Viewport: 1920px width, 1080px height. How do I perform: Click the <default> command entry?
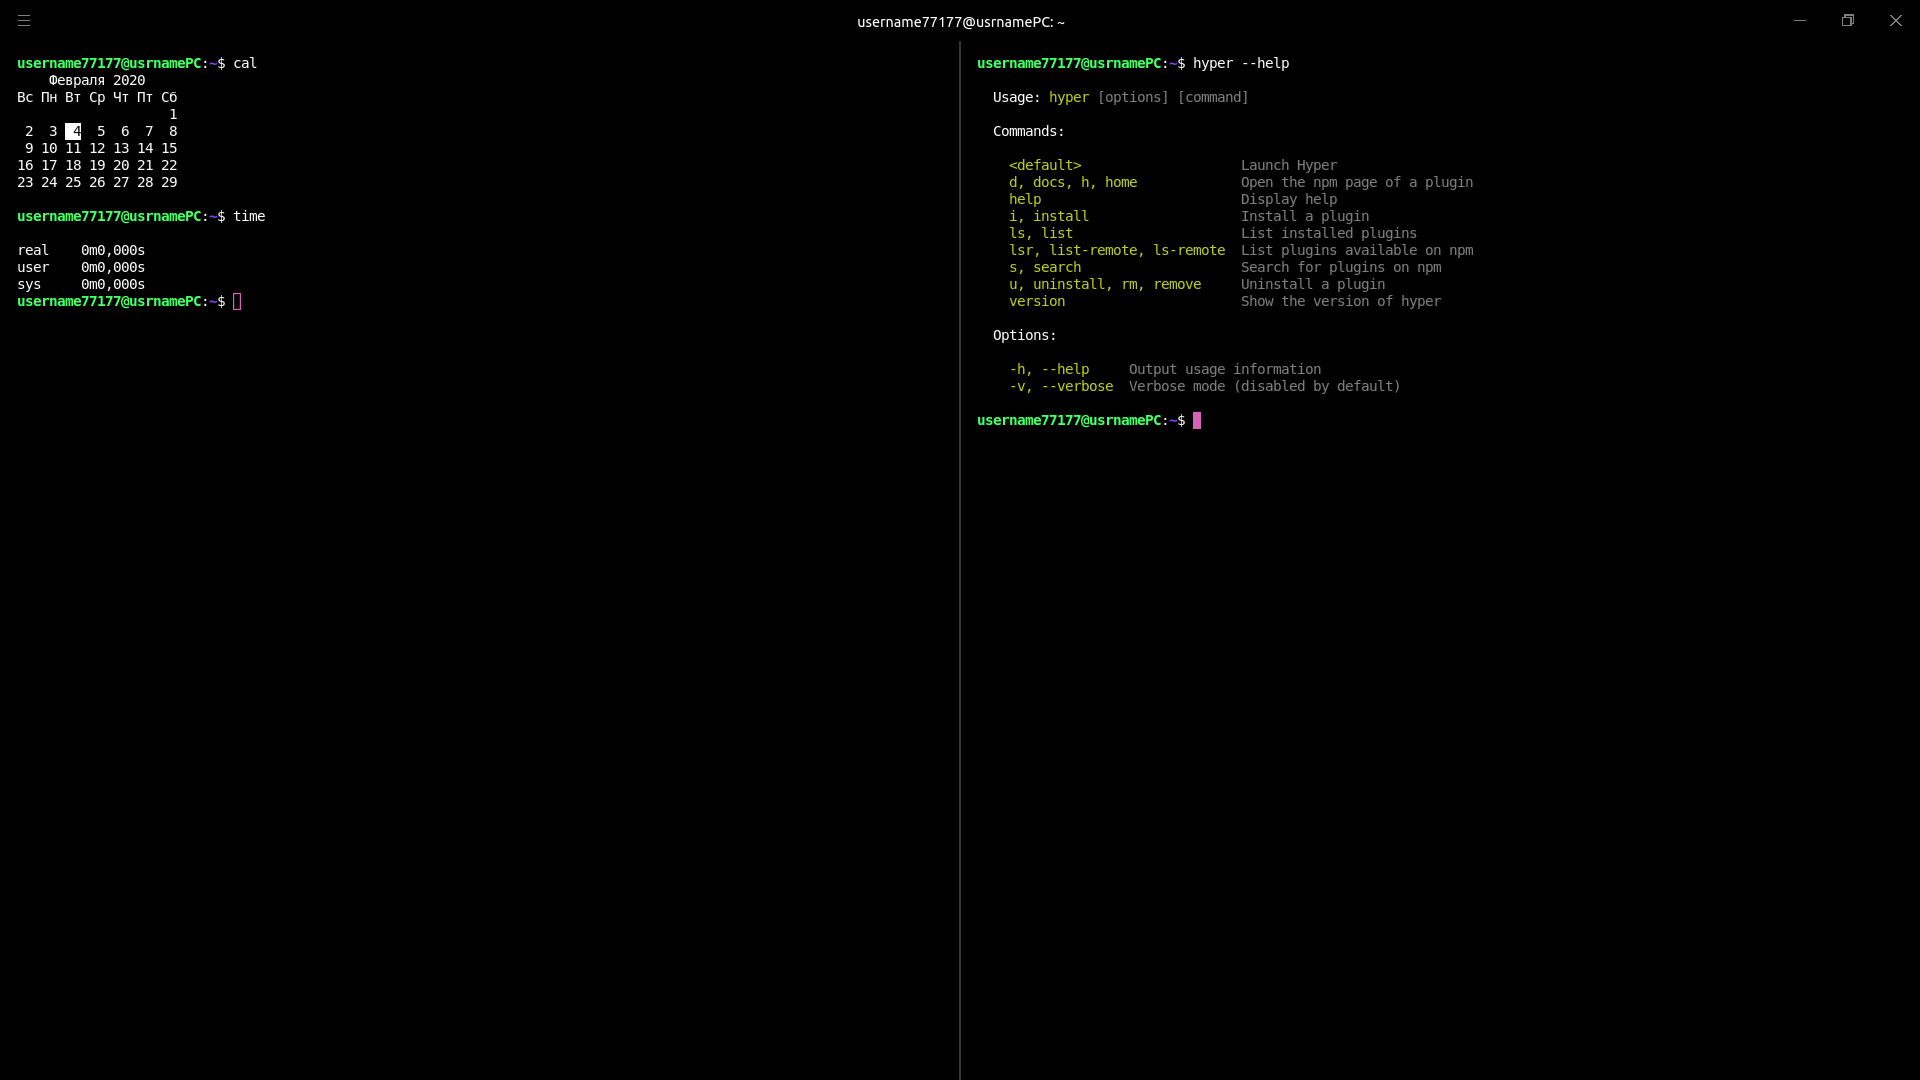coord(1045,165)
